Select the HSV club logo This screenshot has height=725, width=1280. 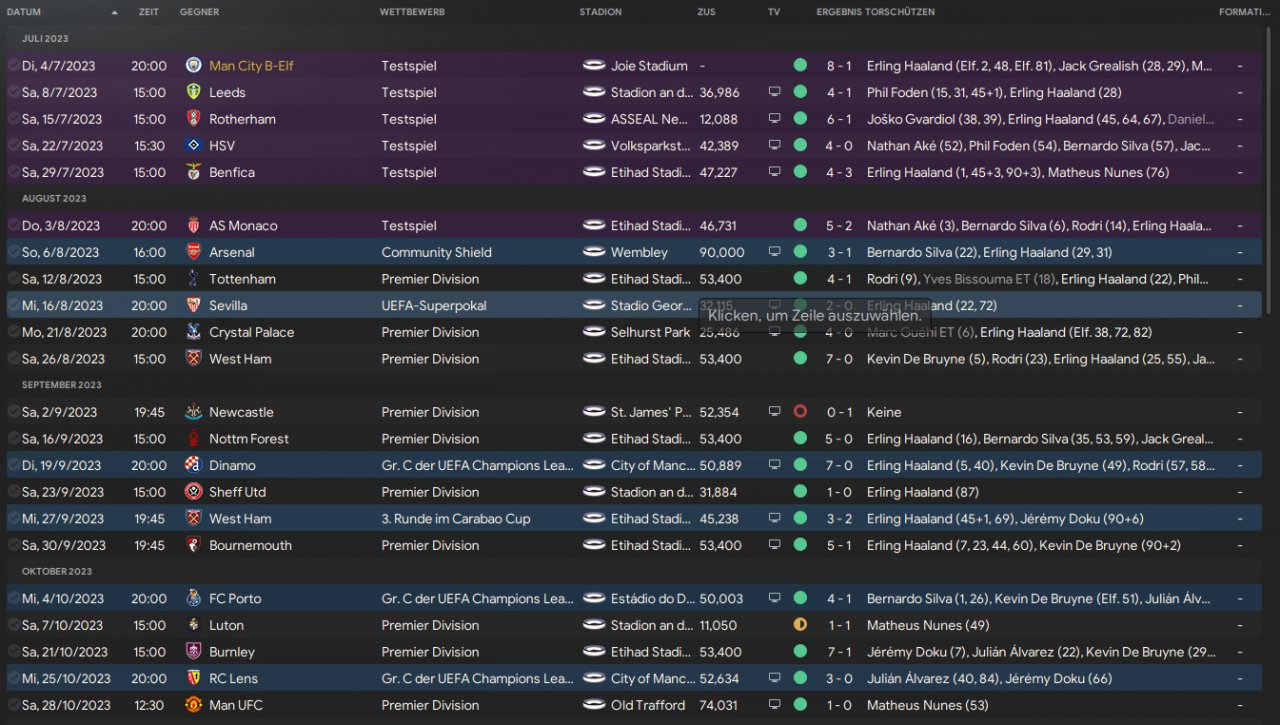[193, 145]
